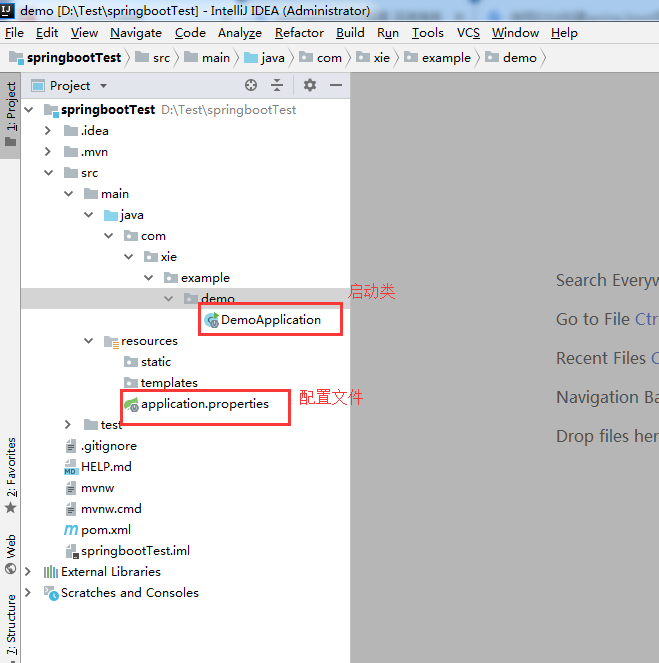Click the Spring leaf icon of application.properties

click(131, 404)
